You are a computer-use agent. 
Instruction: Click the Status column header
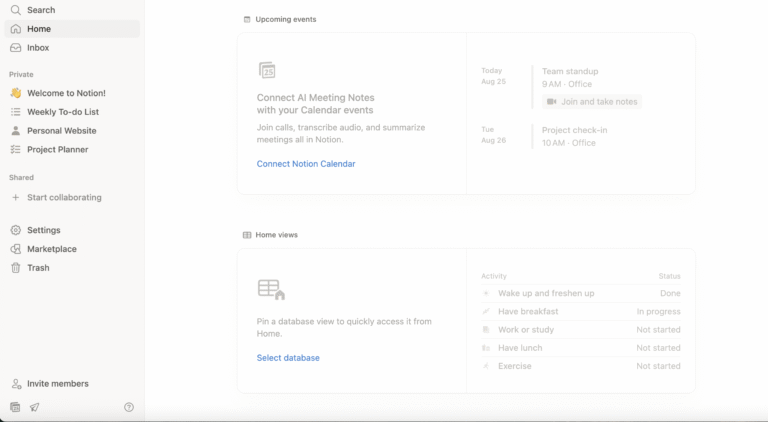(x=670, y=276)
